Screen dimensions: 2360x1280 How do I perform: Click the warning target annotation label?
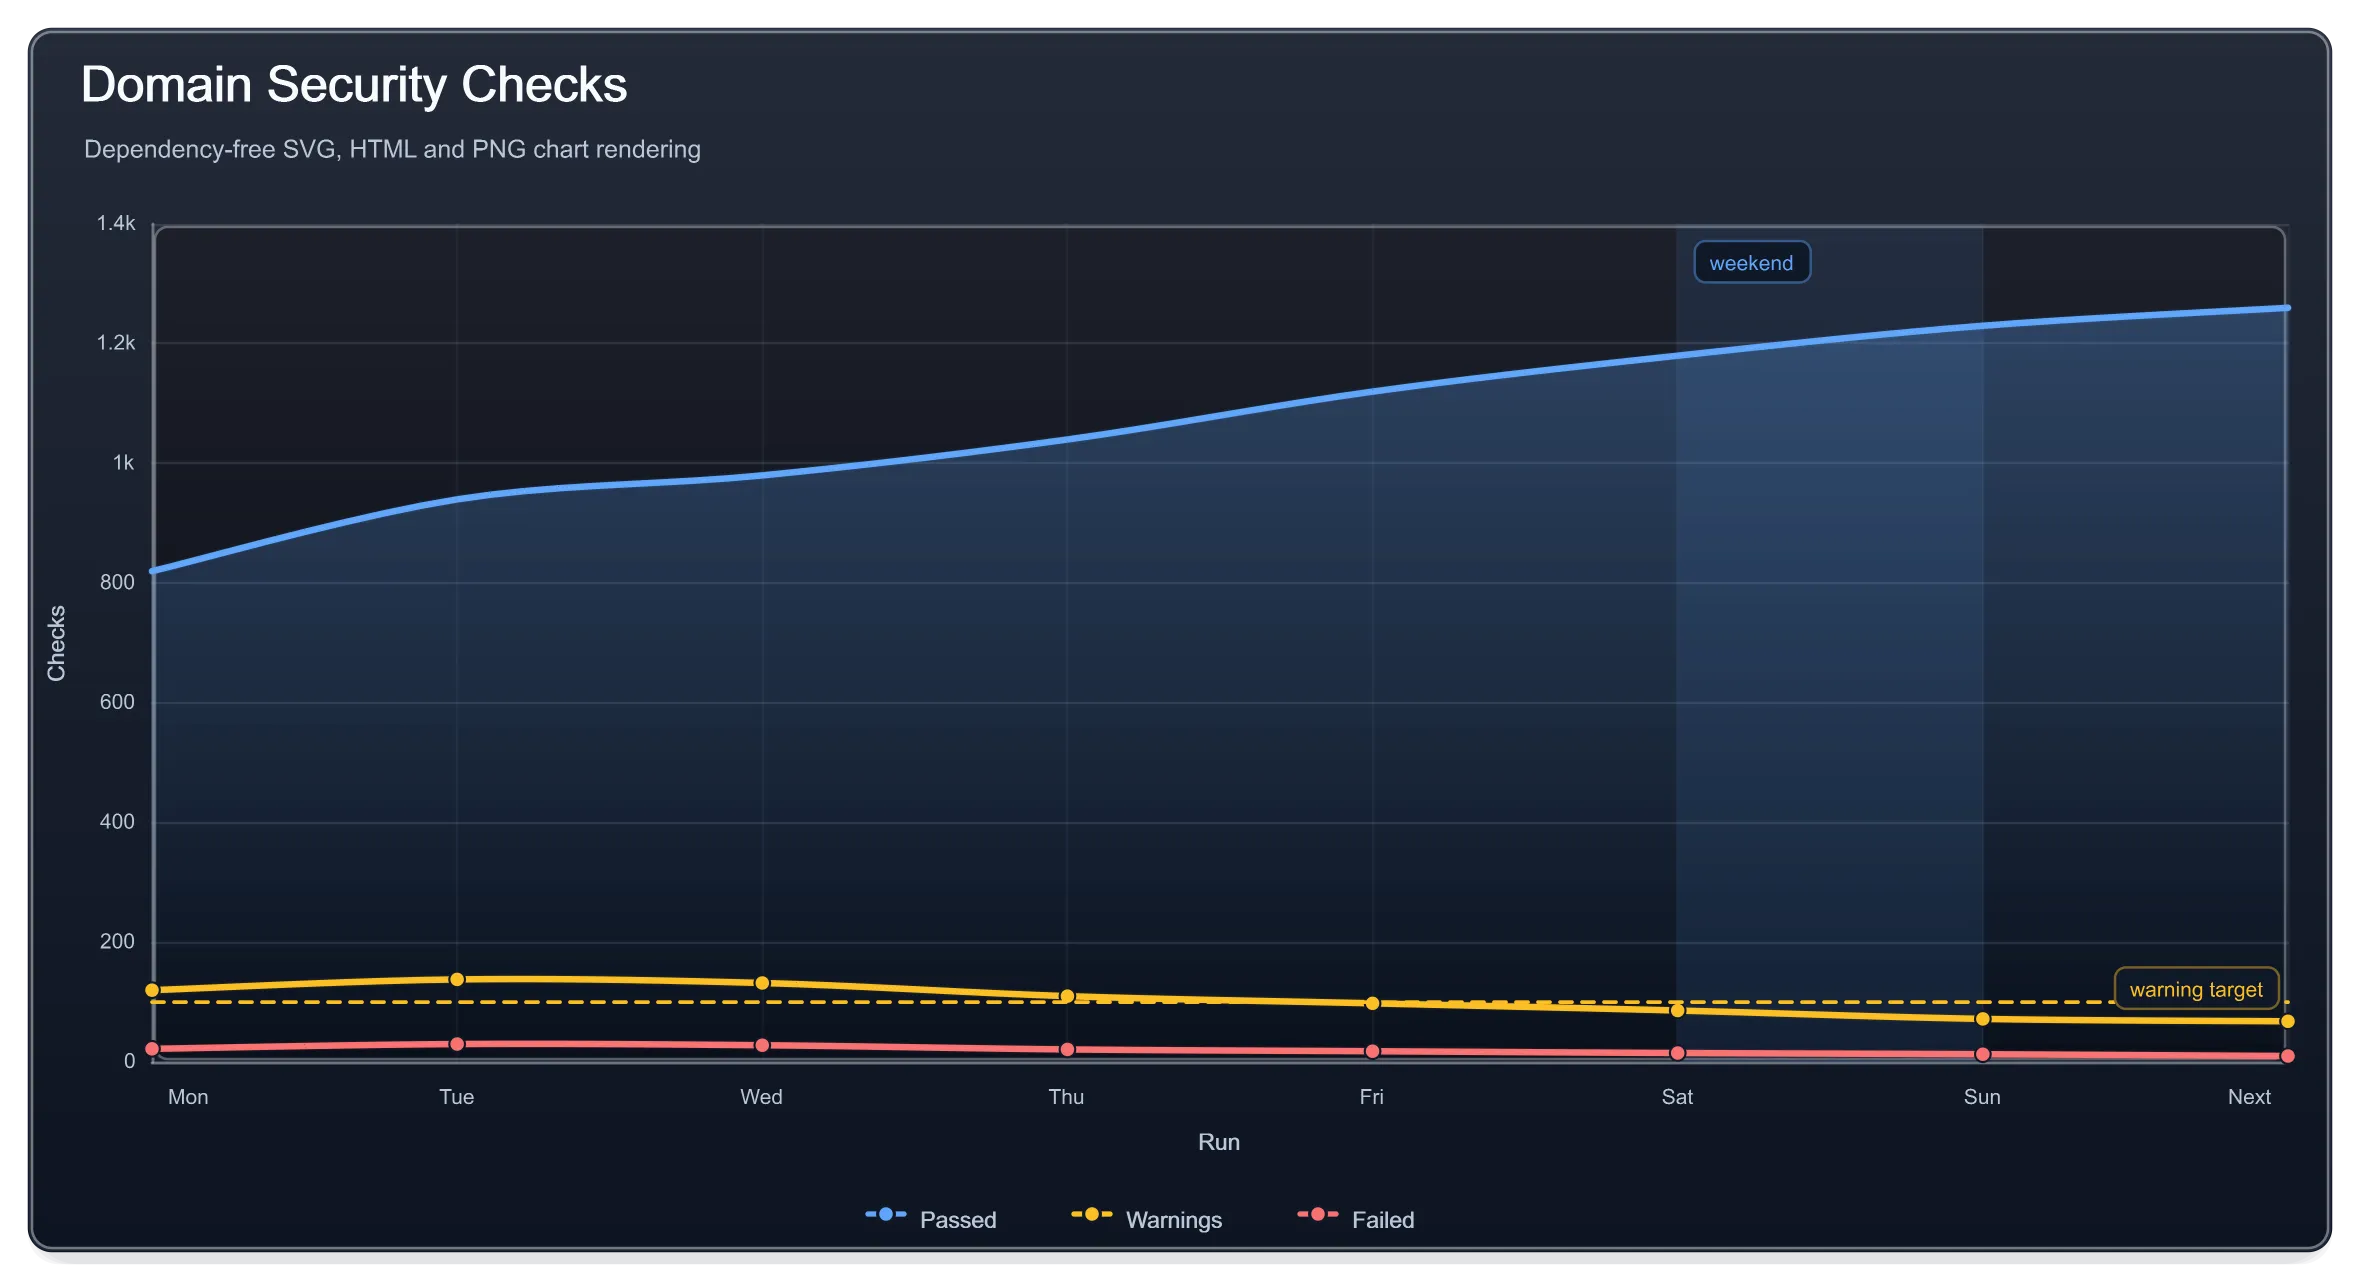coord(2196,989)
